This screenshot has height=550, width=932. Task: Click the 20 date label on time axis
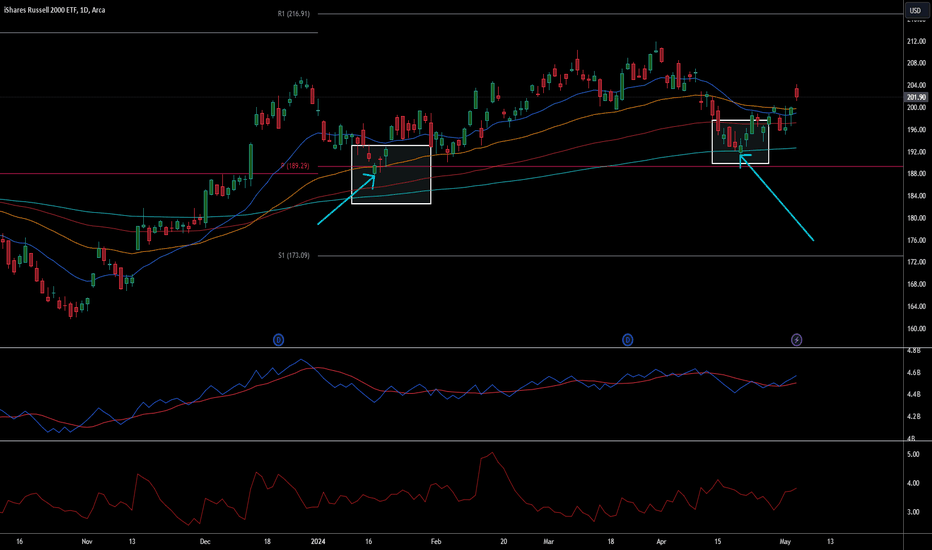coord(503,542)
